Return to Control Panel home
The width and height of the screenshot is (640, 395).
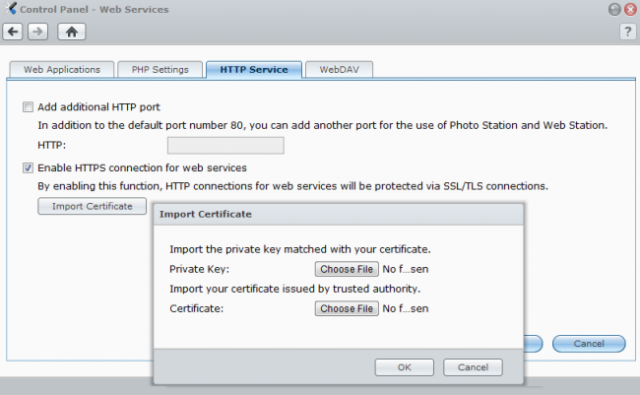(71, 31)
